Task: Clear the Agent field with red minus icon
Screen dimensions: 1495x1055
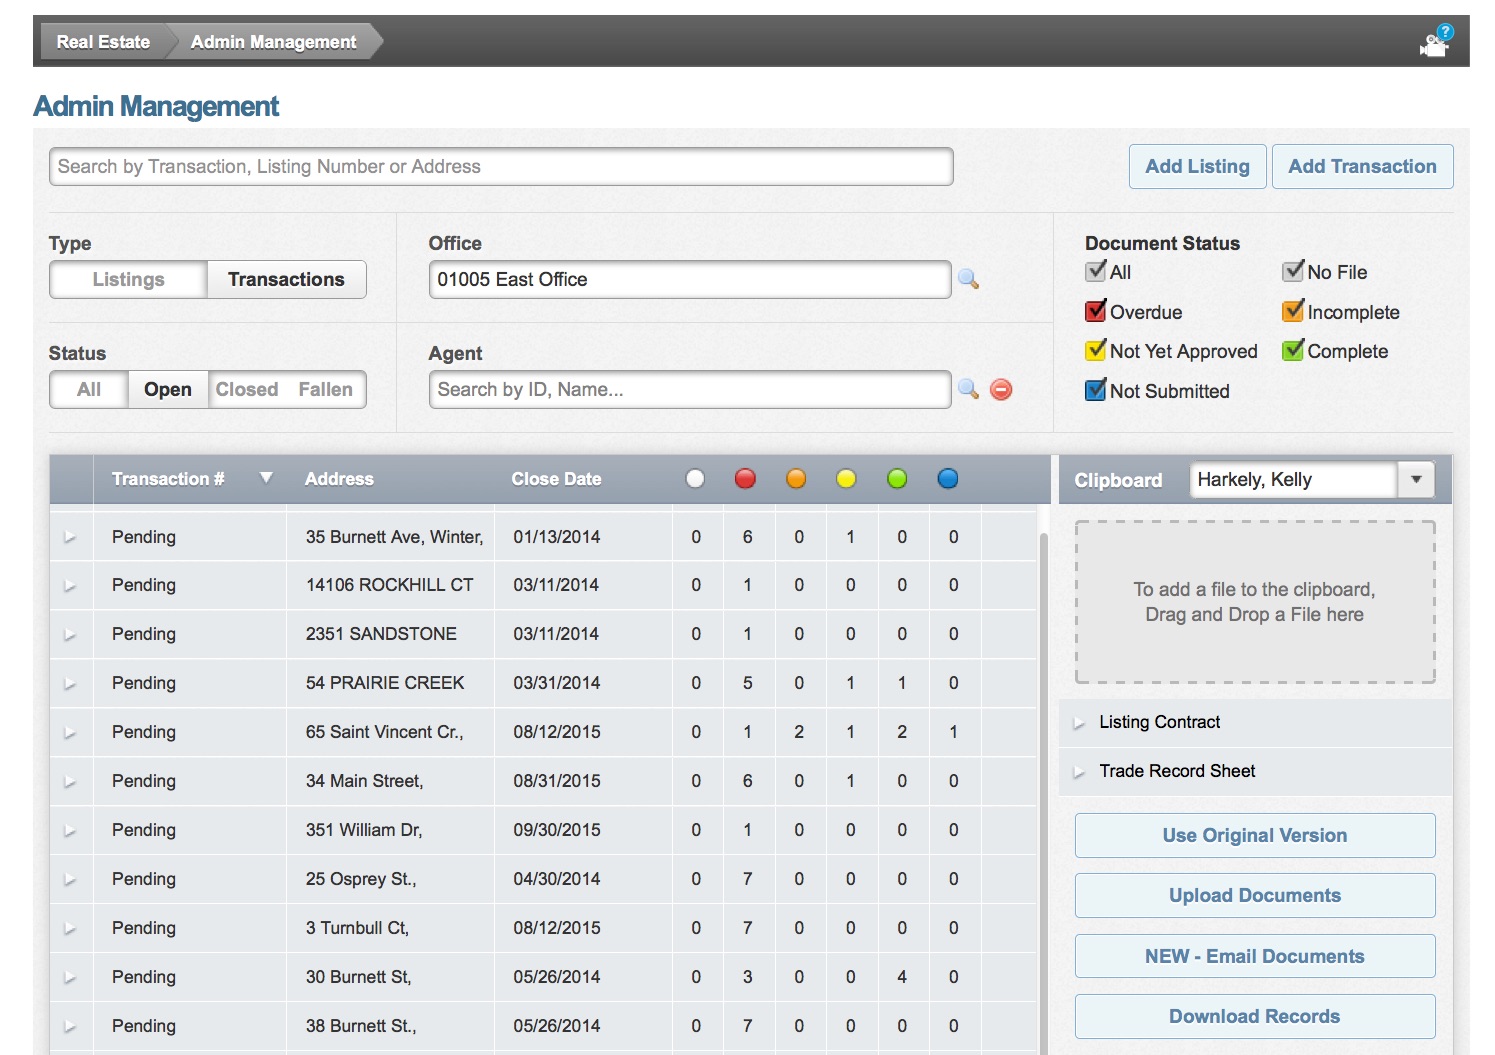Action: tap(1000, 390)
